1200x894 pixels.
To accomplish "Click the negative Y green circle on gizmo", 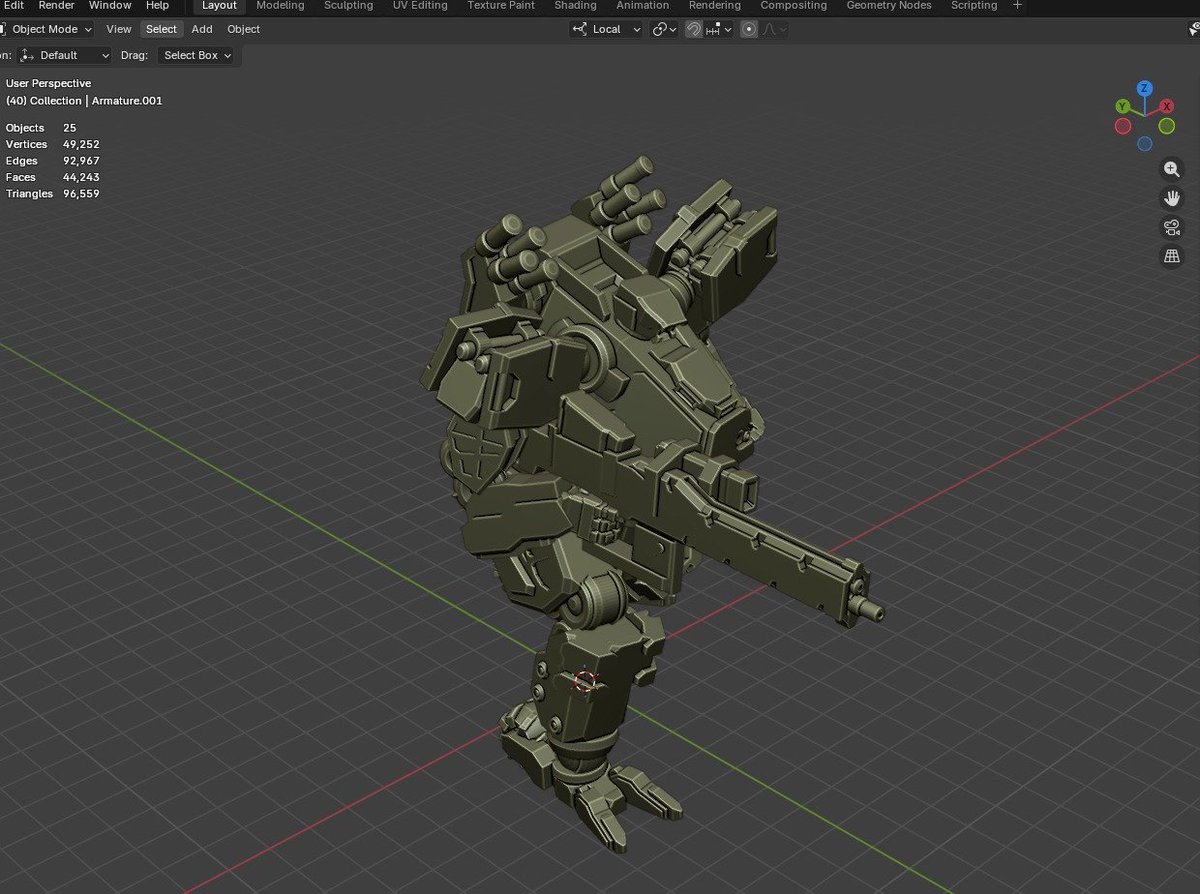I will [x=1166, y=126].
